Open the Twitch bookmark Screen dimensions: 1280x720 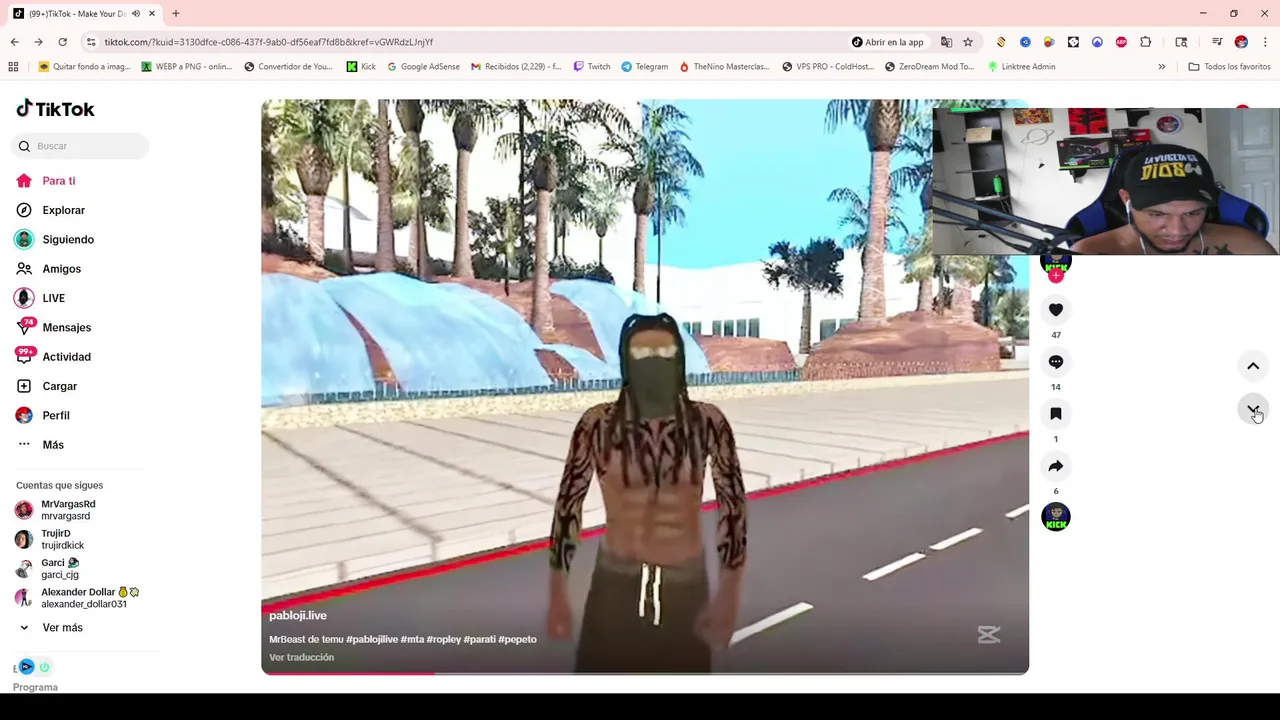click(x=592, y=67)
